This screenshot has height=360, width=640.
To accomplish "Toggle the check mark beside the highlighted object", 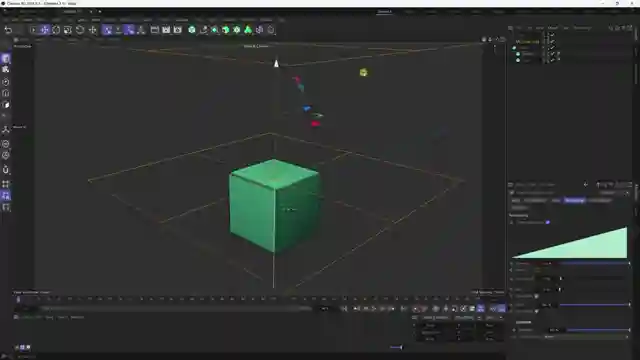I will [x=552, y=42].
